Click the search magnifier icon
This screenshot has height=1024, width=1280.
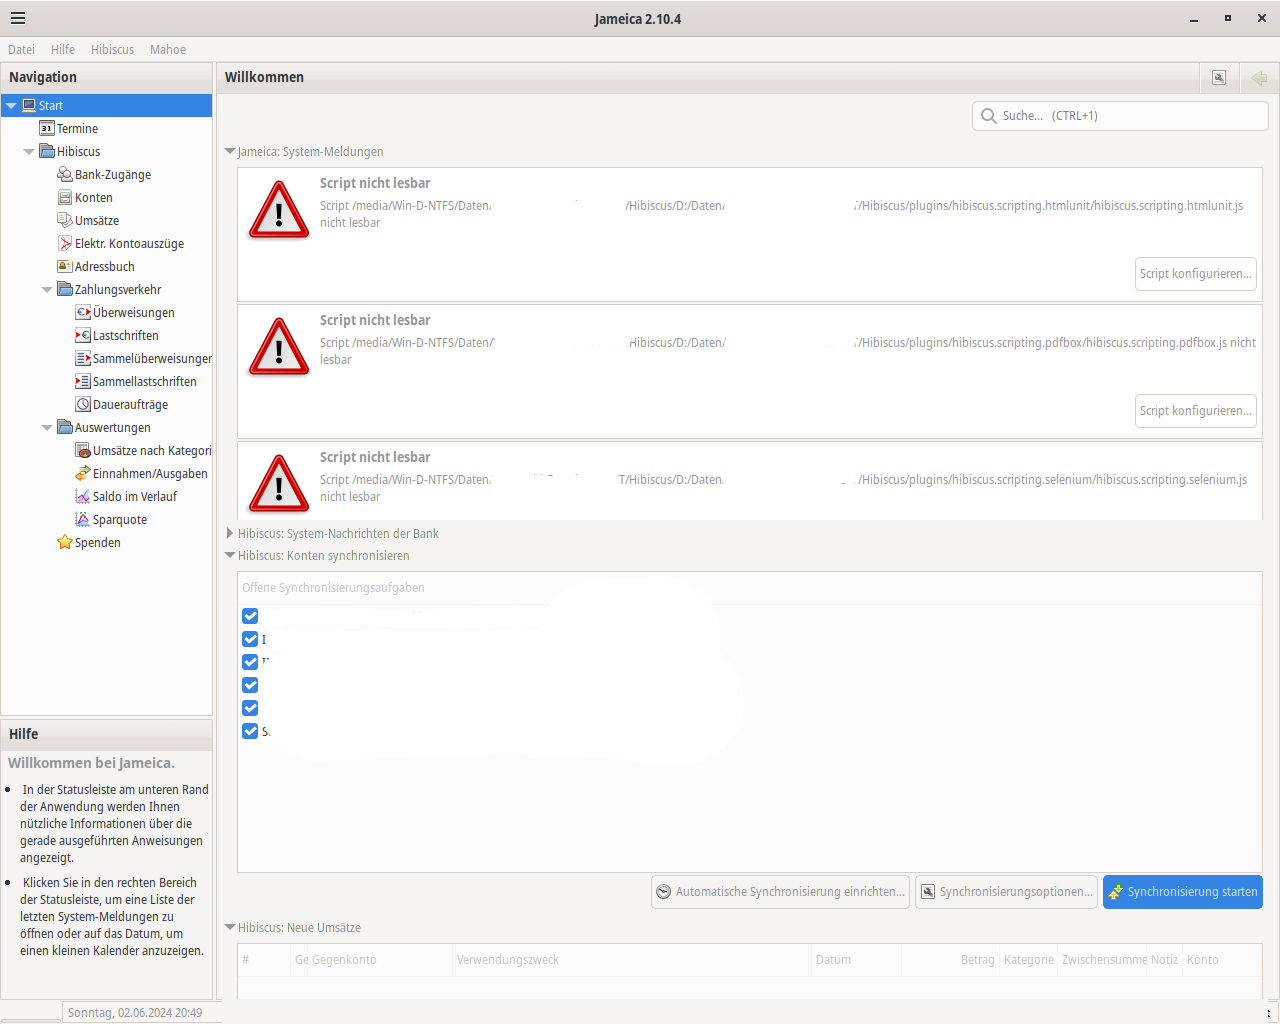(x=988, y=116)
